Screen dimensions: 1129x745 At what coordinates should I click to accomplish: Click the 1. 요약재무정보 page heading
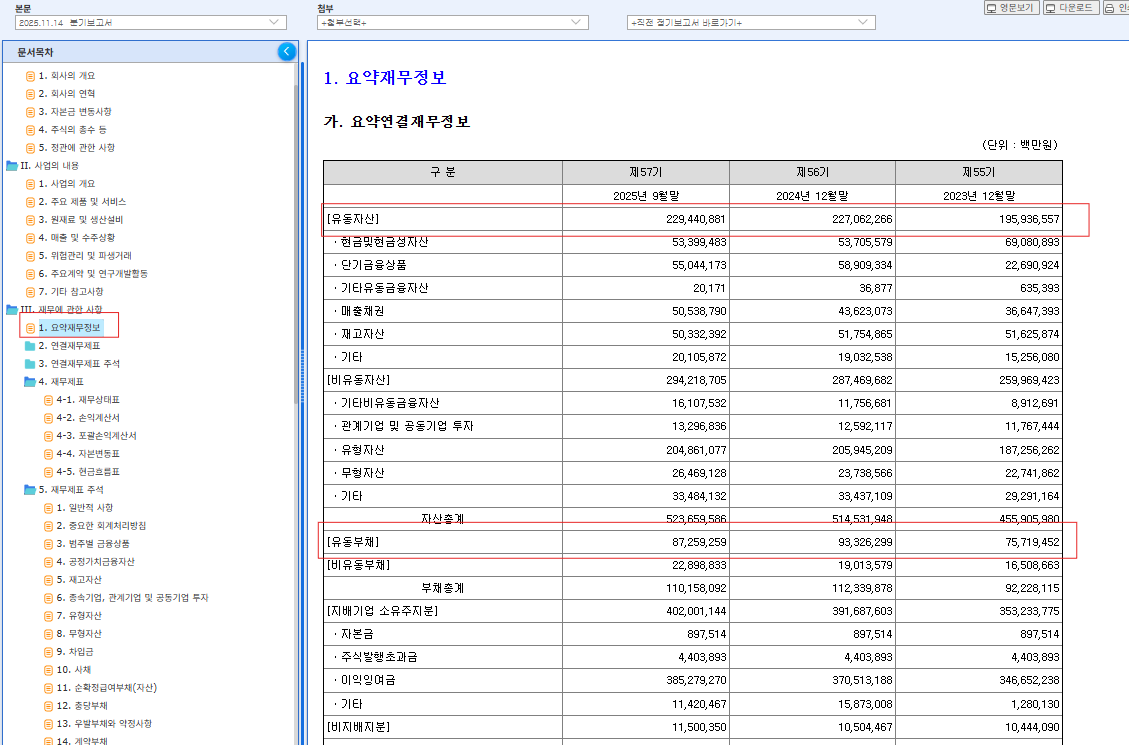coord(385,78)
